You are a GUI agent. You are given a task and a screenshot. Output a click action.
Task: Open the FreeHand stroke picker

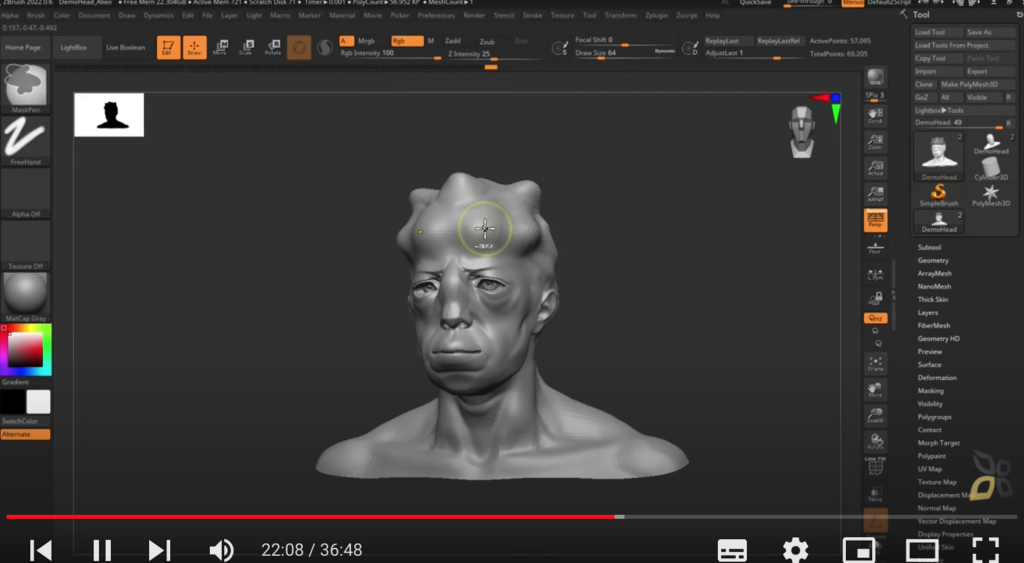(25, 140)
